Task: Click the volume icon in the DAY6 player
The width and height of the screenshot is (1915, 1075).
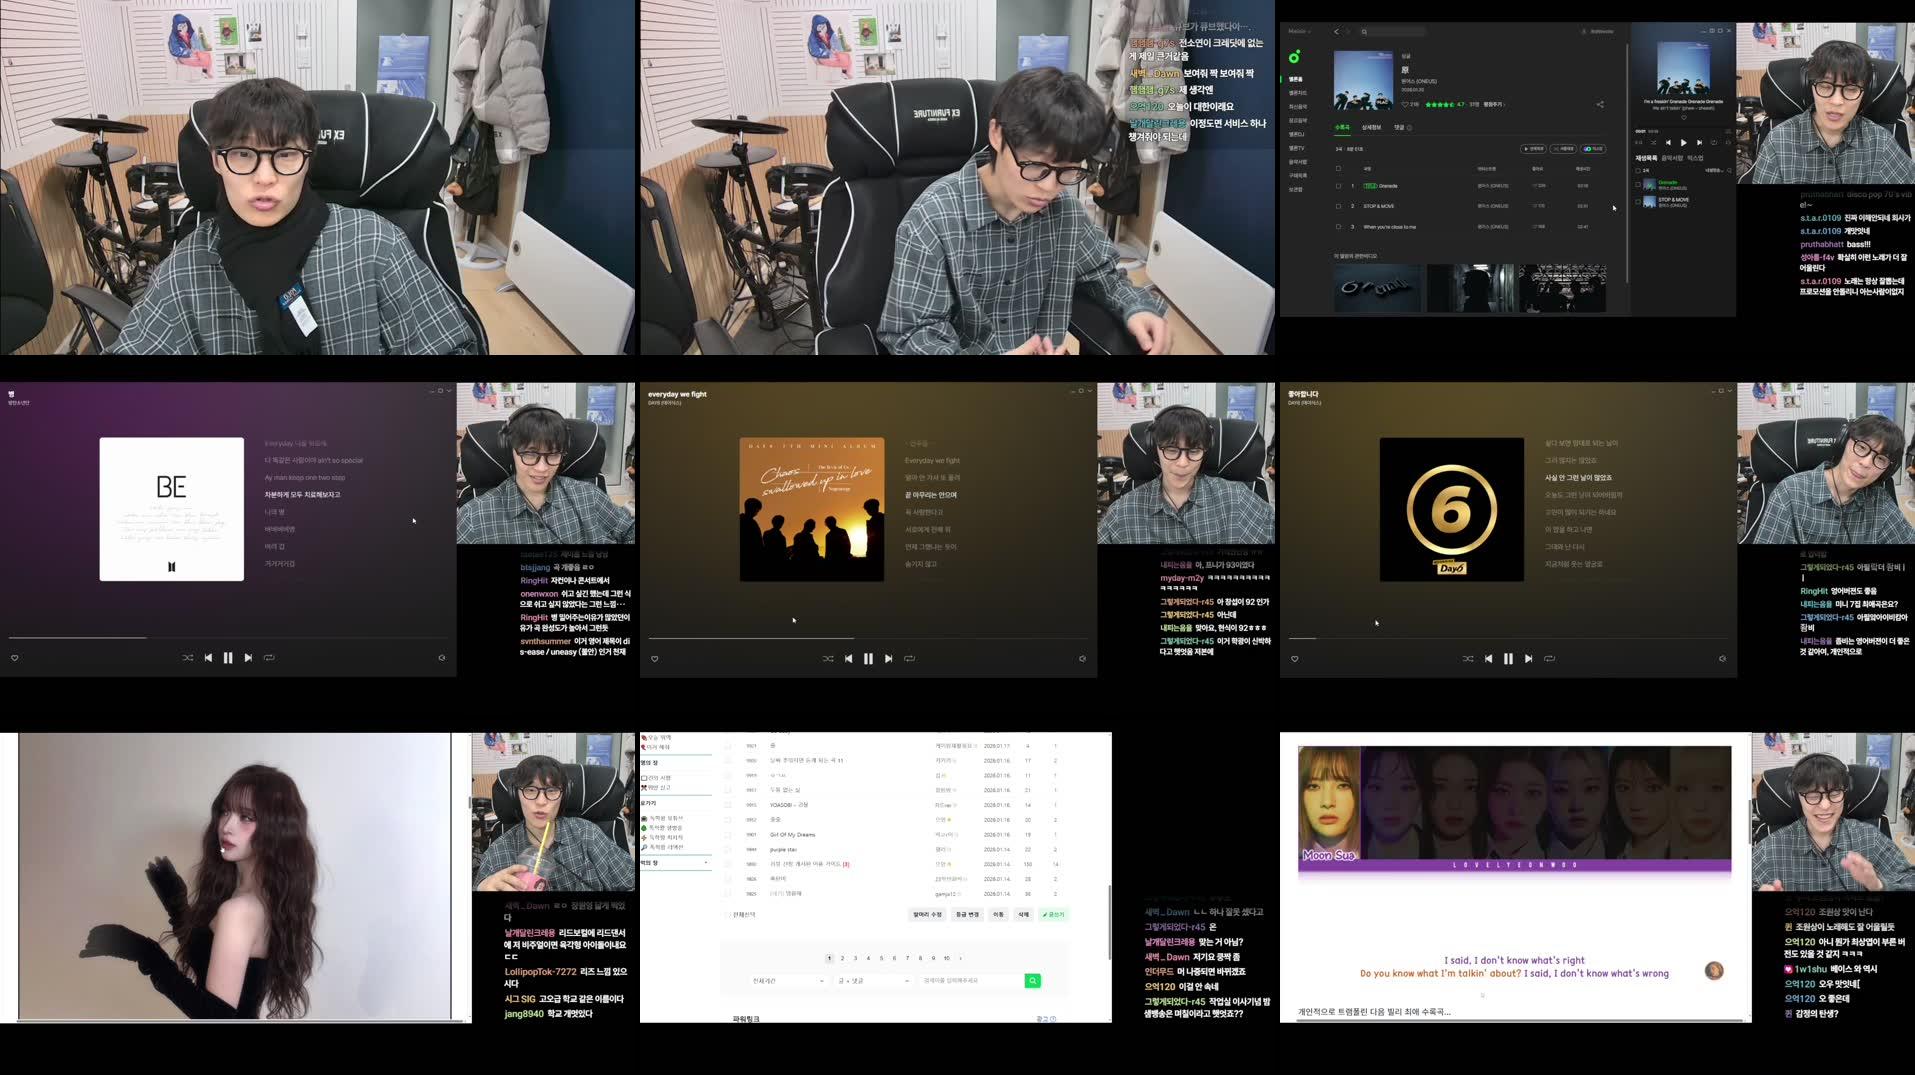Action: [x=1722, y=658]
